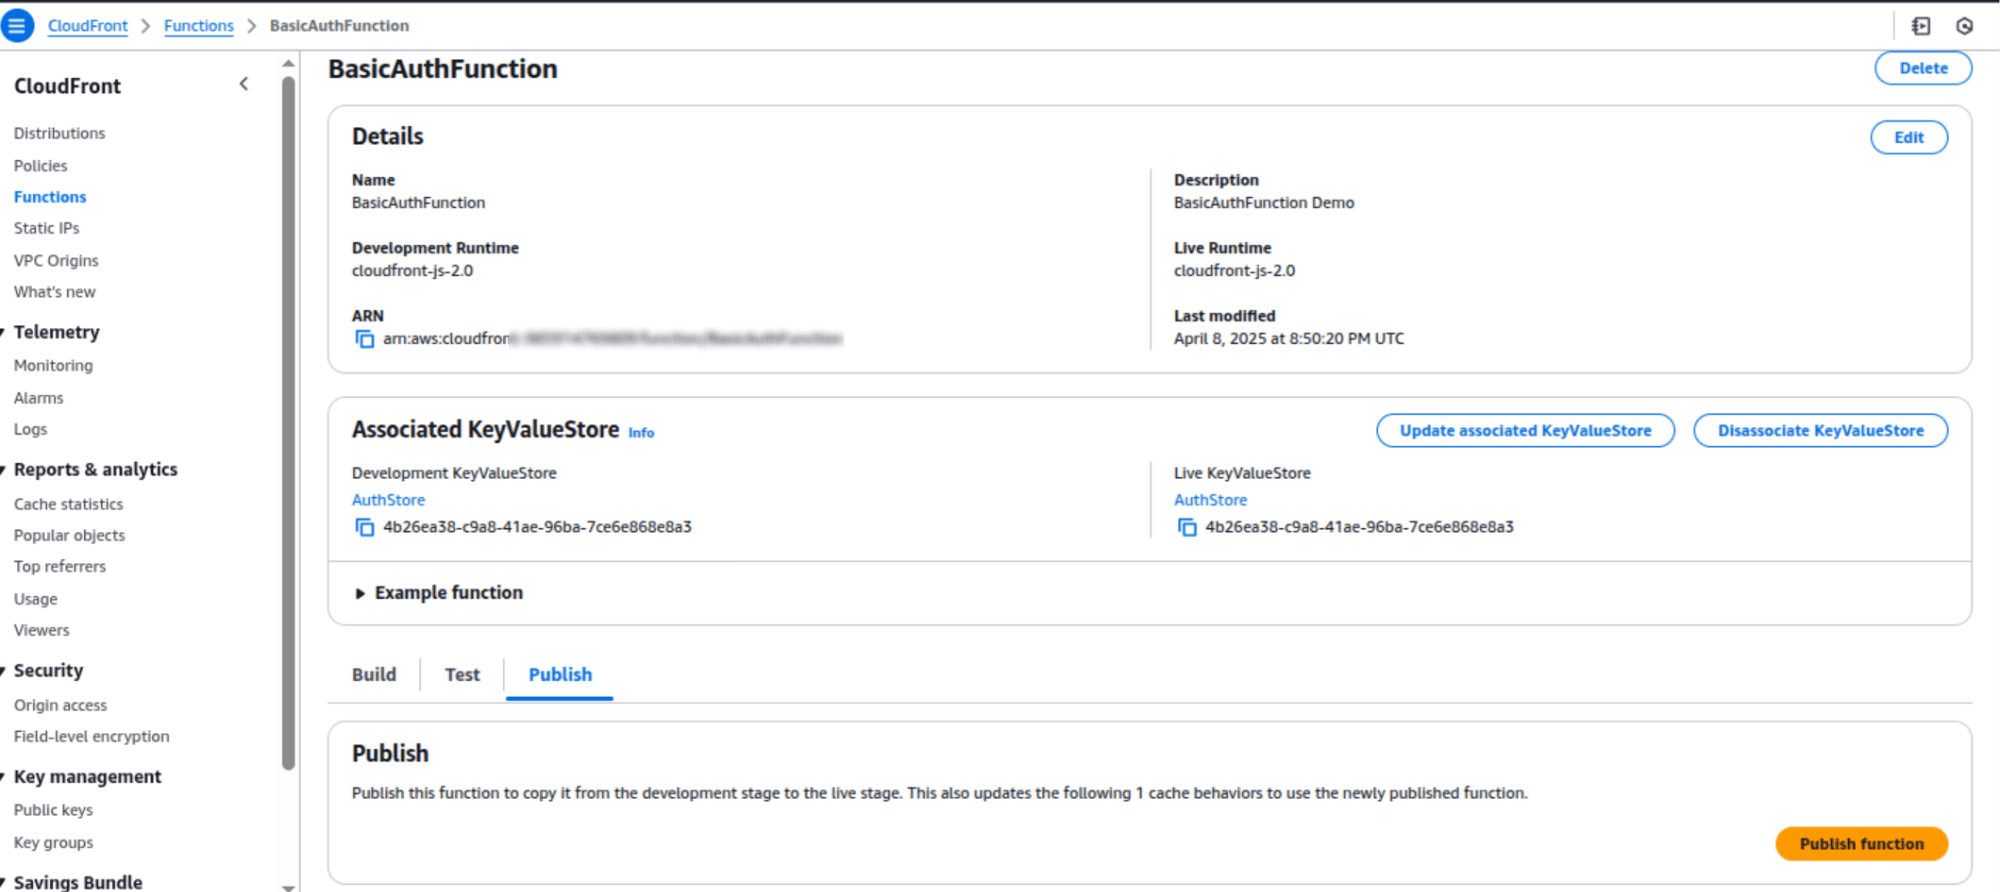The image size is (2000, 892).
Task: Open the hamburger navigation menu icon
Action: tap(17, 26)
